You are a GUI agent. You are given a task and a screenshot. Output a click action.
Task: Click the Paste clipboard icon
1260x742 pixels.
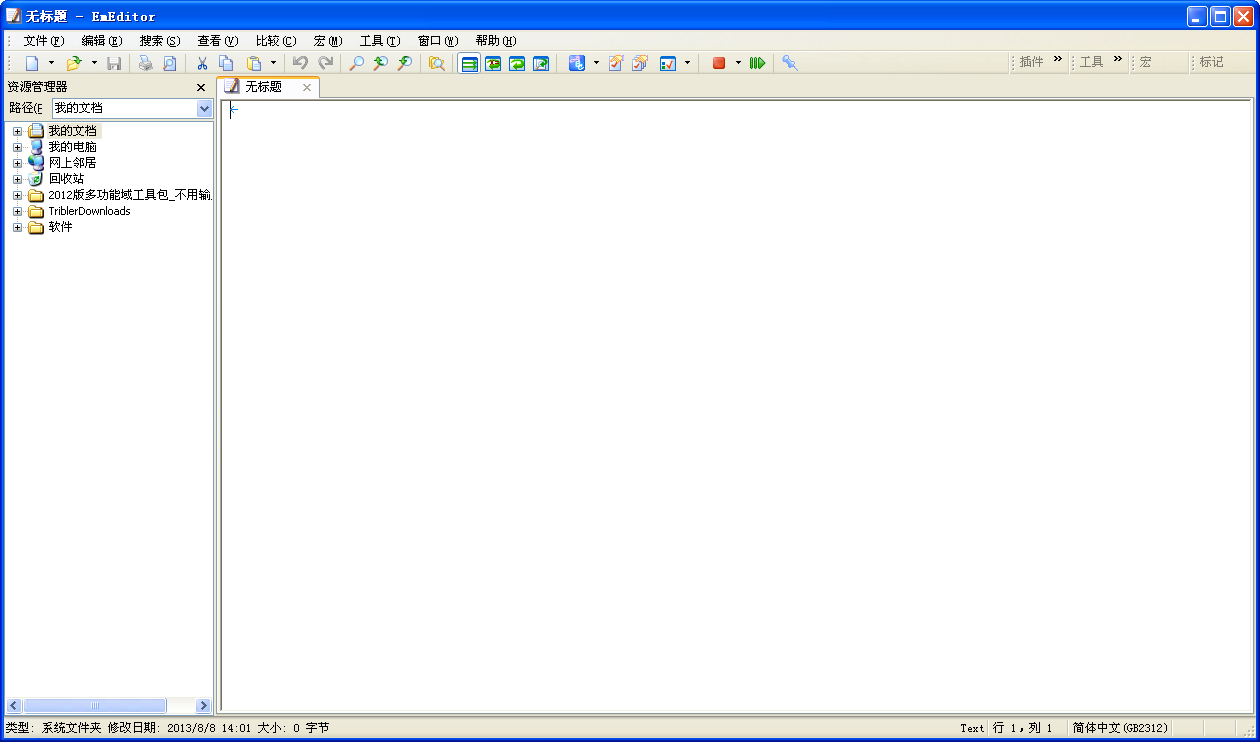point(254,63)
